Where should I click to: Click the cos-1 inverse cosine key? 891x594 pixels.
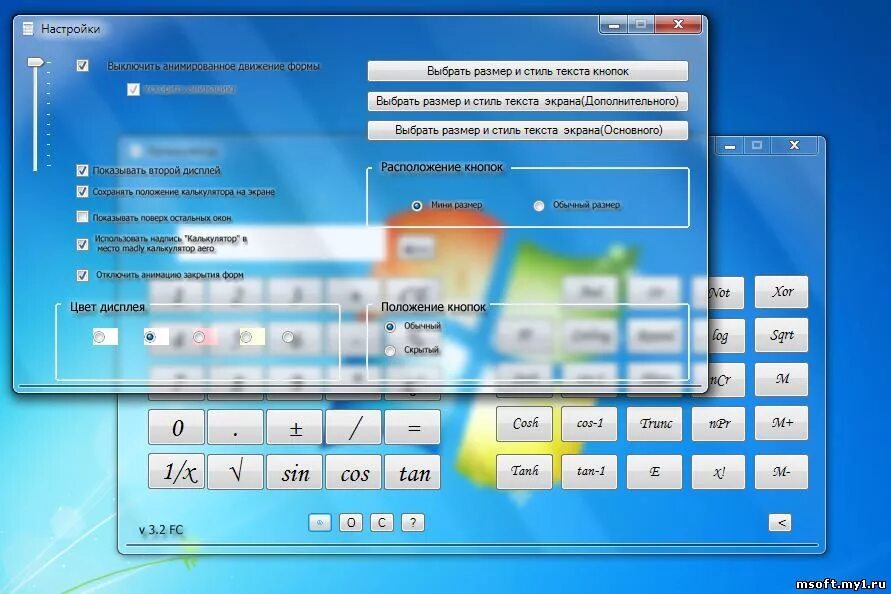[589, 423]
